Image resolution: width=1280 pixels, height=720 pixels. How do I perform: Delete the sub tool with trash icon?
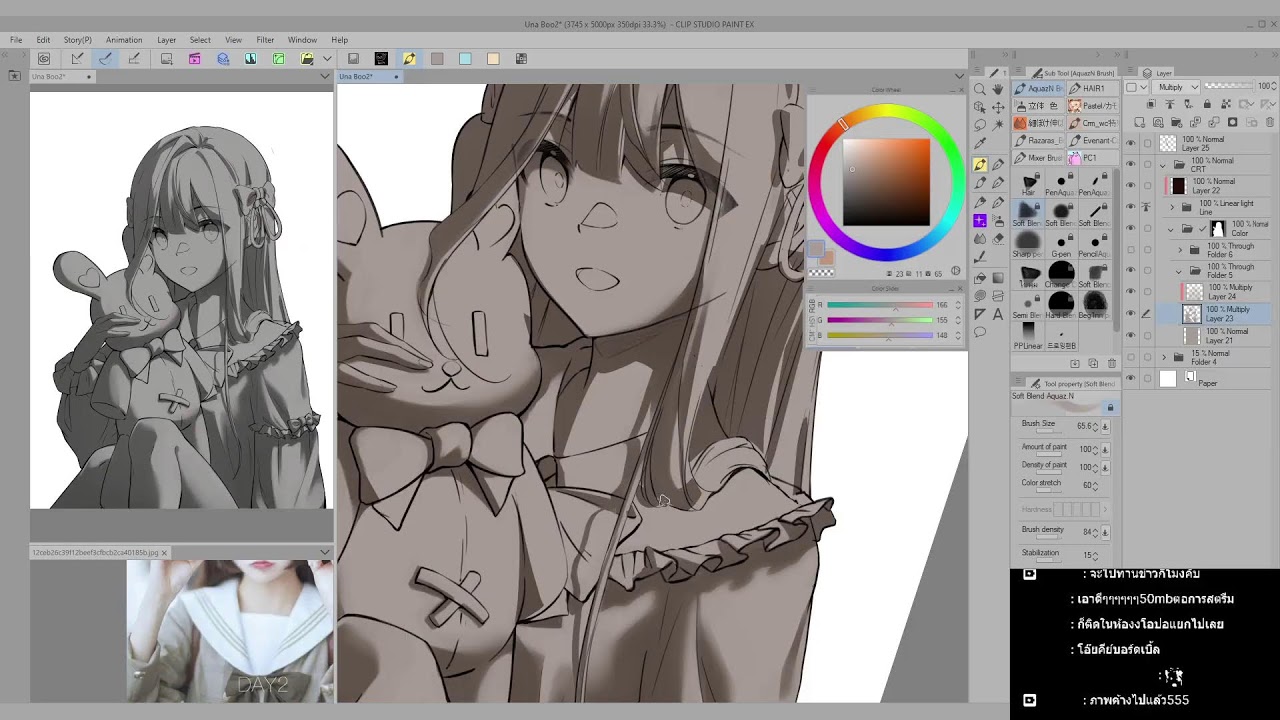(x=1112, y=364)
